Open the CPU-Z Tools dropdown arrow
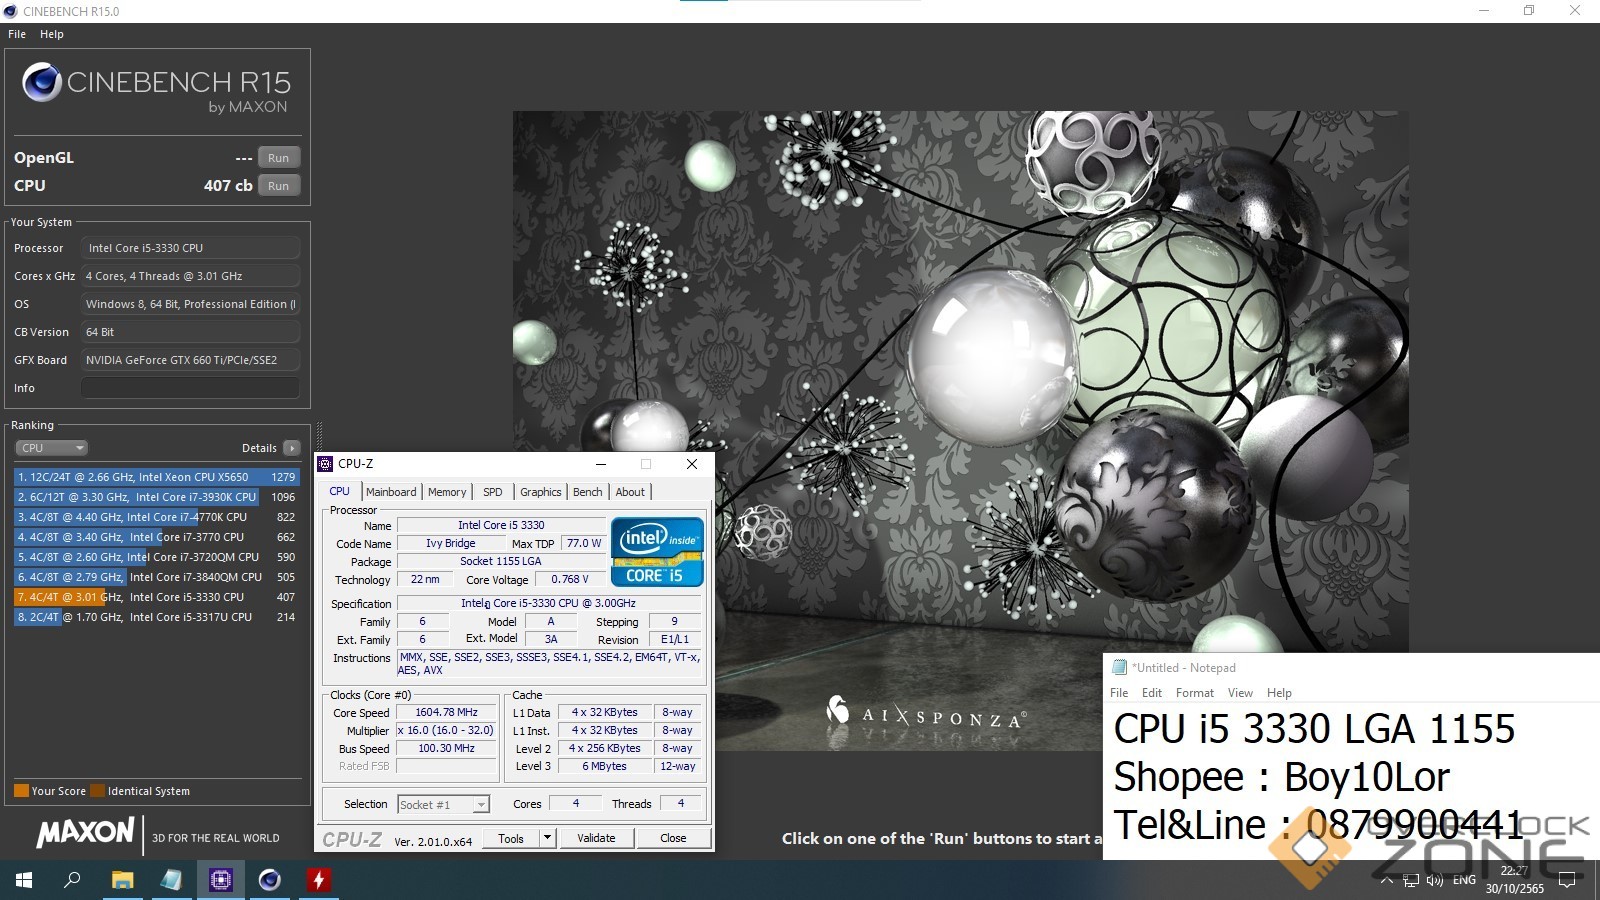1600x900 pixels. (x=547, y=838)
